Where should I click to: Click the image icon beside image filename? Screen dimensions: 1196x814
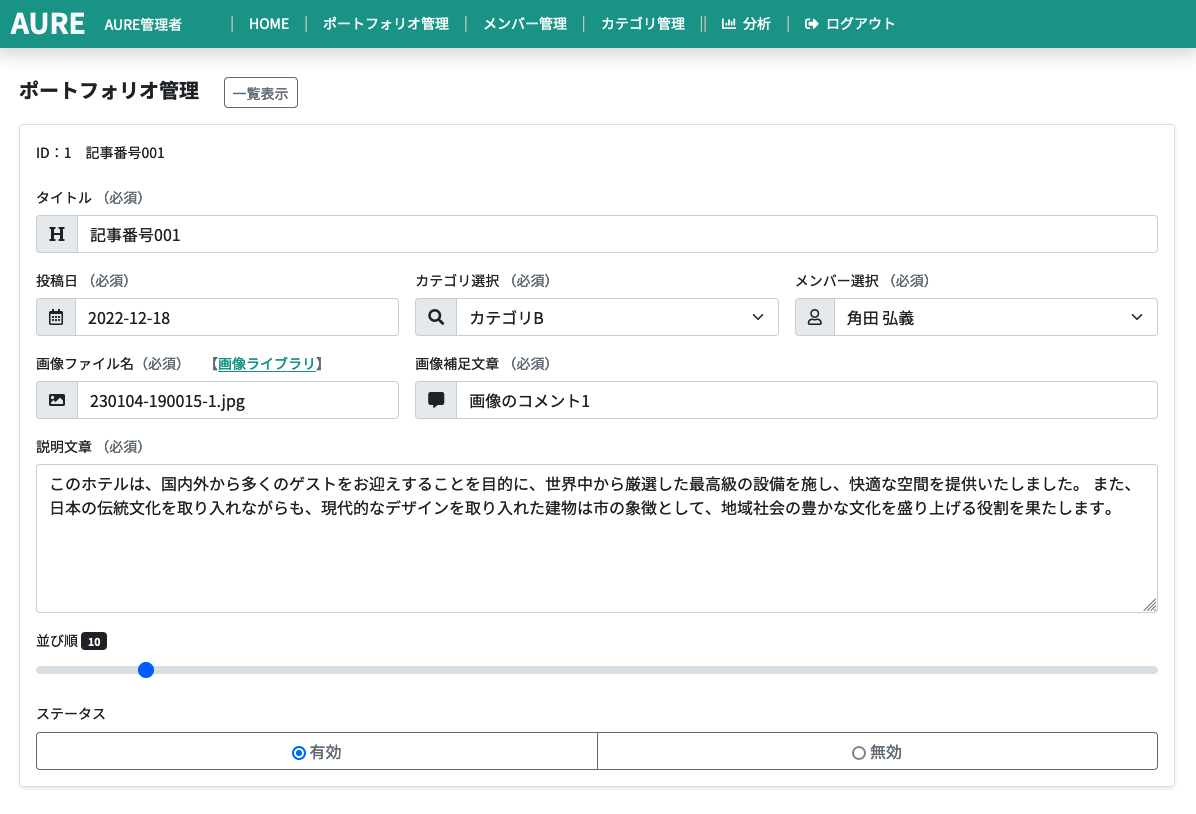coord(57,400)
